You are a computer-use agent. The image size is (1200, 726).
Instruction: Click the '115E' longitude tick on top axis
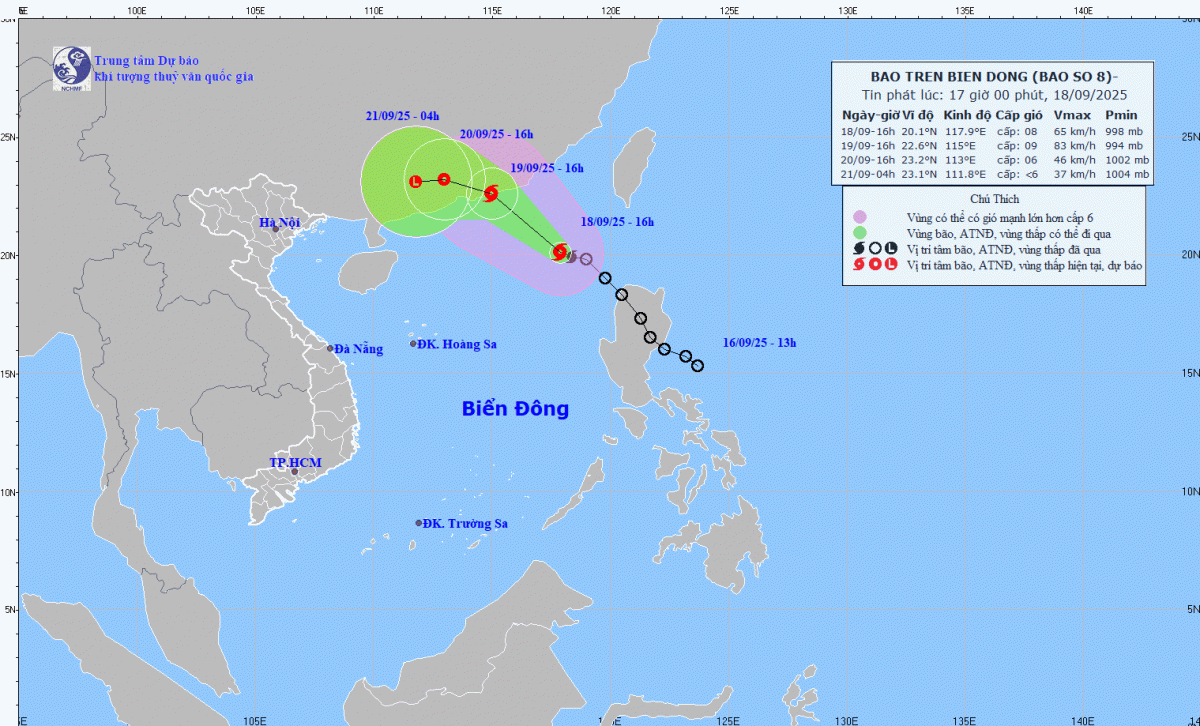pyautogui.click(x=492, y=10)
